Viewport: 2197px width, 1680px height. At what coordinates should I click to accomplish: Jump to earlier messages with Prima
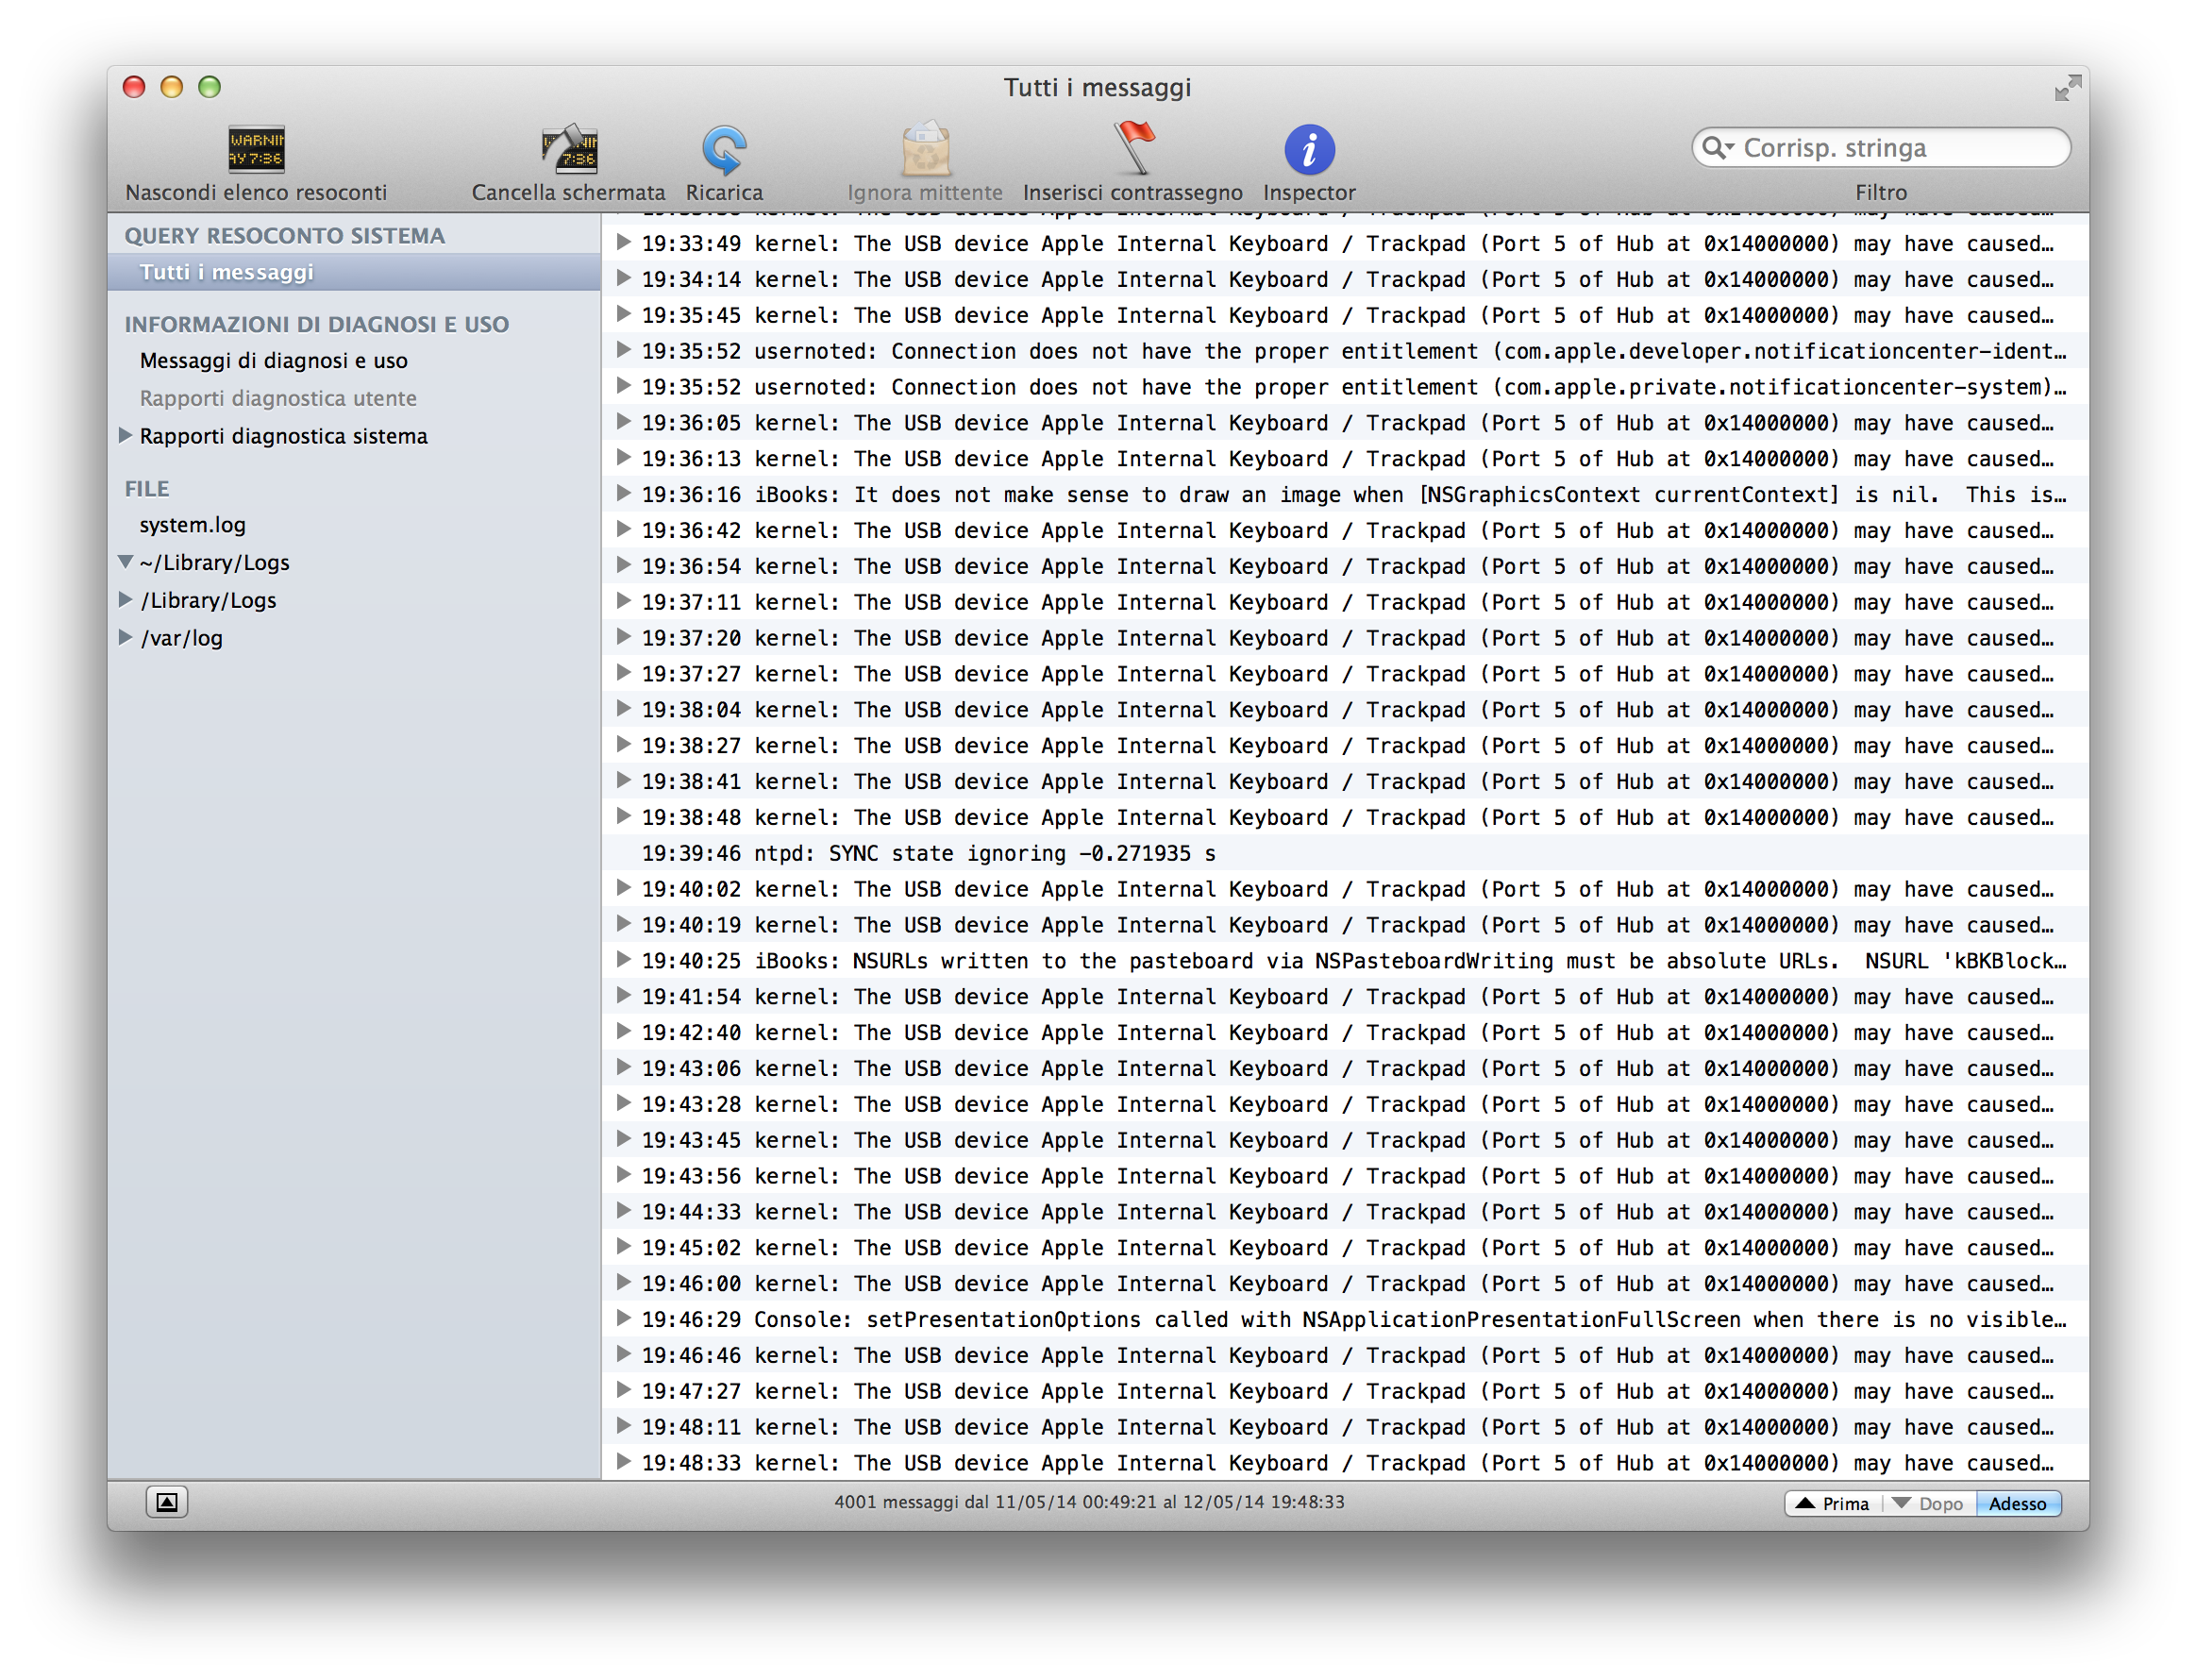tap(1833, 1503)
